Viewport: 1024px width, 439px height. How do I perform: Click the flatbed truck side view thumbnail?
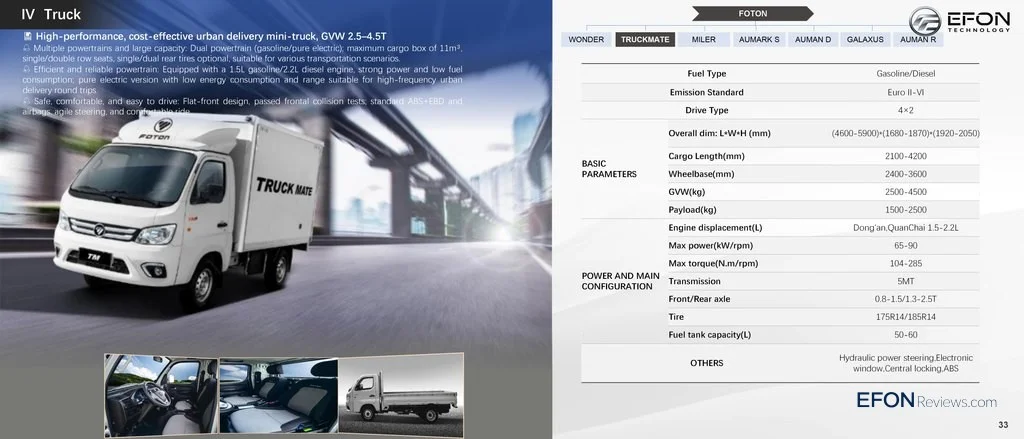(x=401, y=396)
